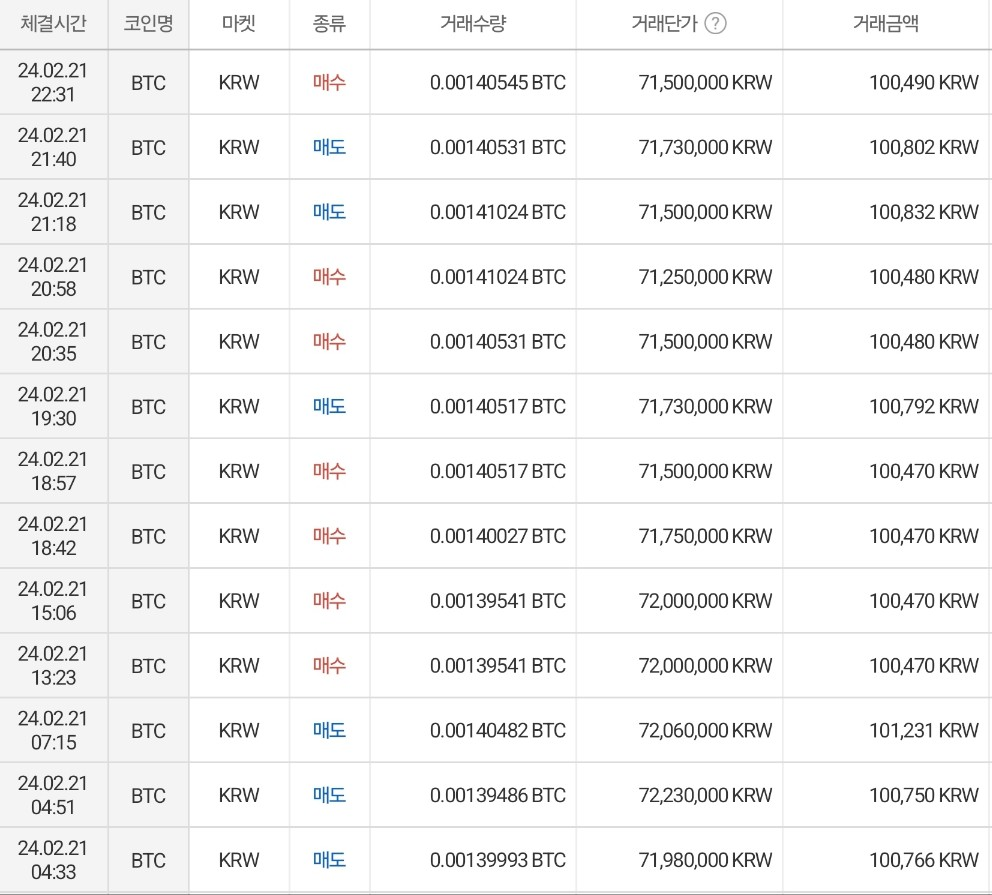Click the help icon next to 거래단가
The image size is (992, 895).
(715, 23)
